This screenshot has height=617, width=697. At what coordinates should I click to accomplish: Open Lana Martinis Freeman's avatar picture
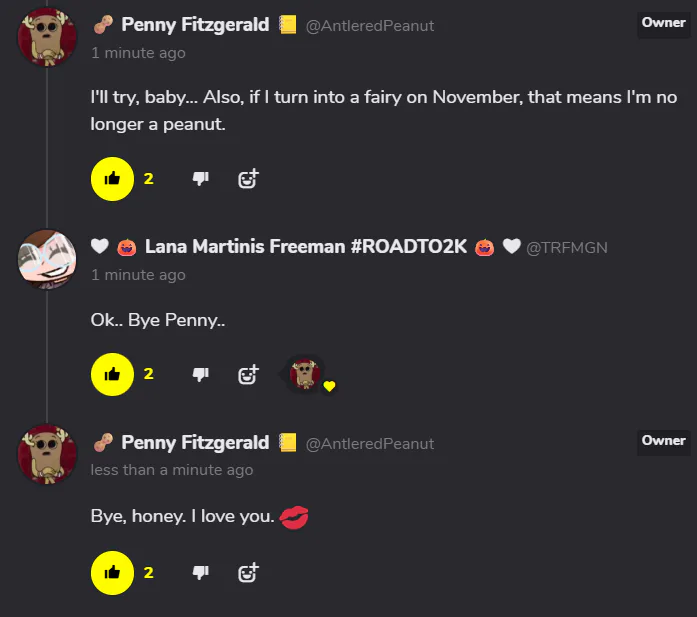coord(47,258)
